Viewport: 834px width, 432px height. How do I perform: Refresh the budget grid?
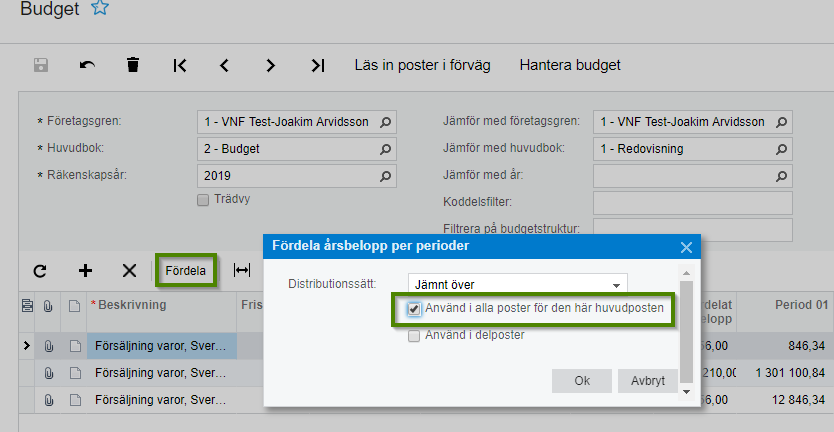coord(40,270)
